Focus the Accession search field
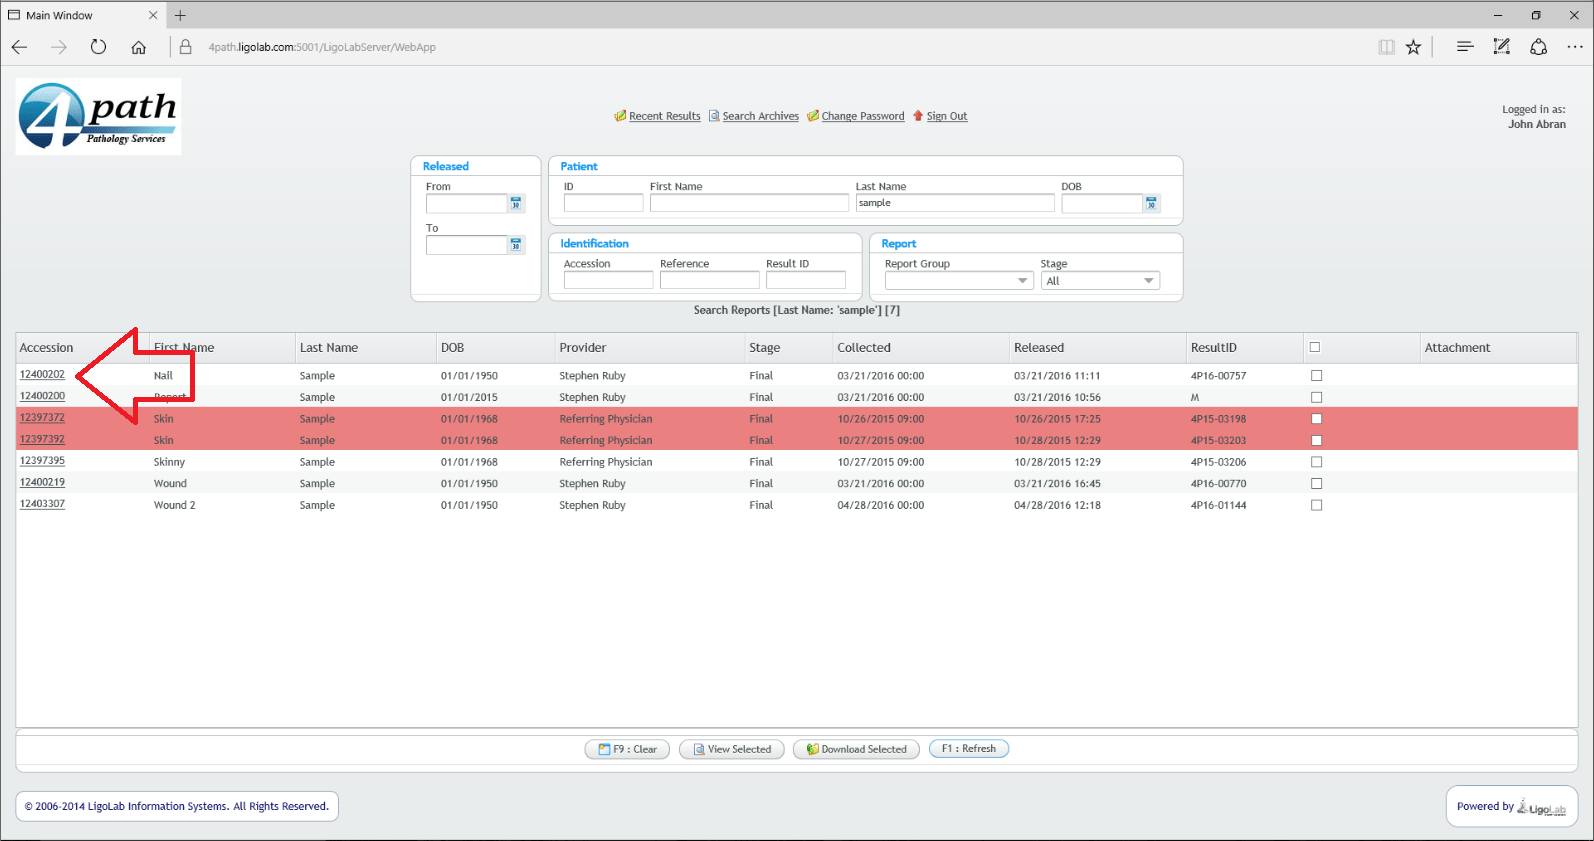The width and height of the screenshot is (1594, 841). point(608,281)
